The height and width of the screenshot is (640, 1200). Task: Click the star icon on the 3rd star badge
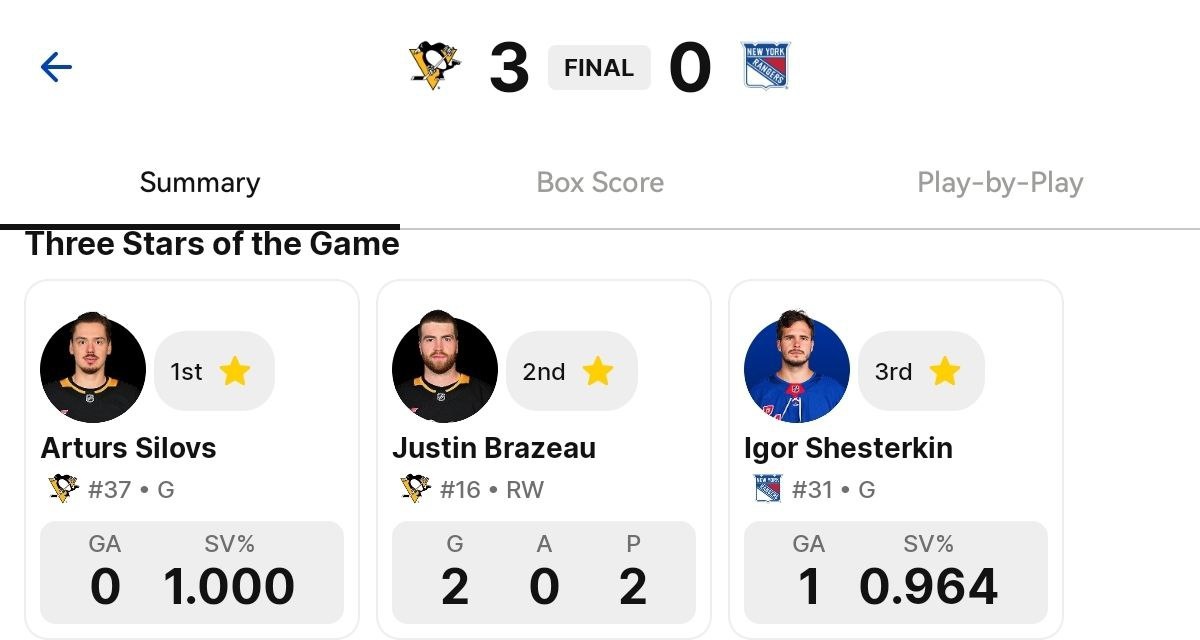click(x=944, y=371)
